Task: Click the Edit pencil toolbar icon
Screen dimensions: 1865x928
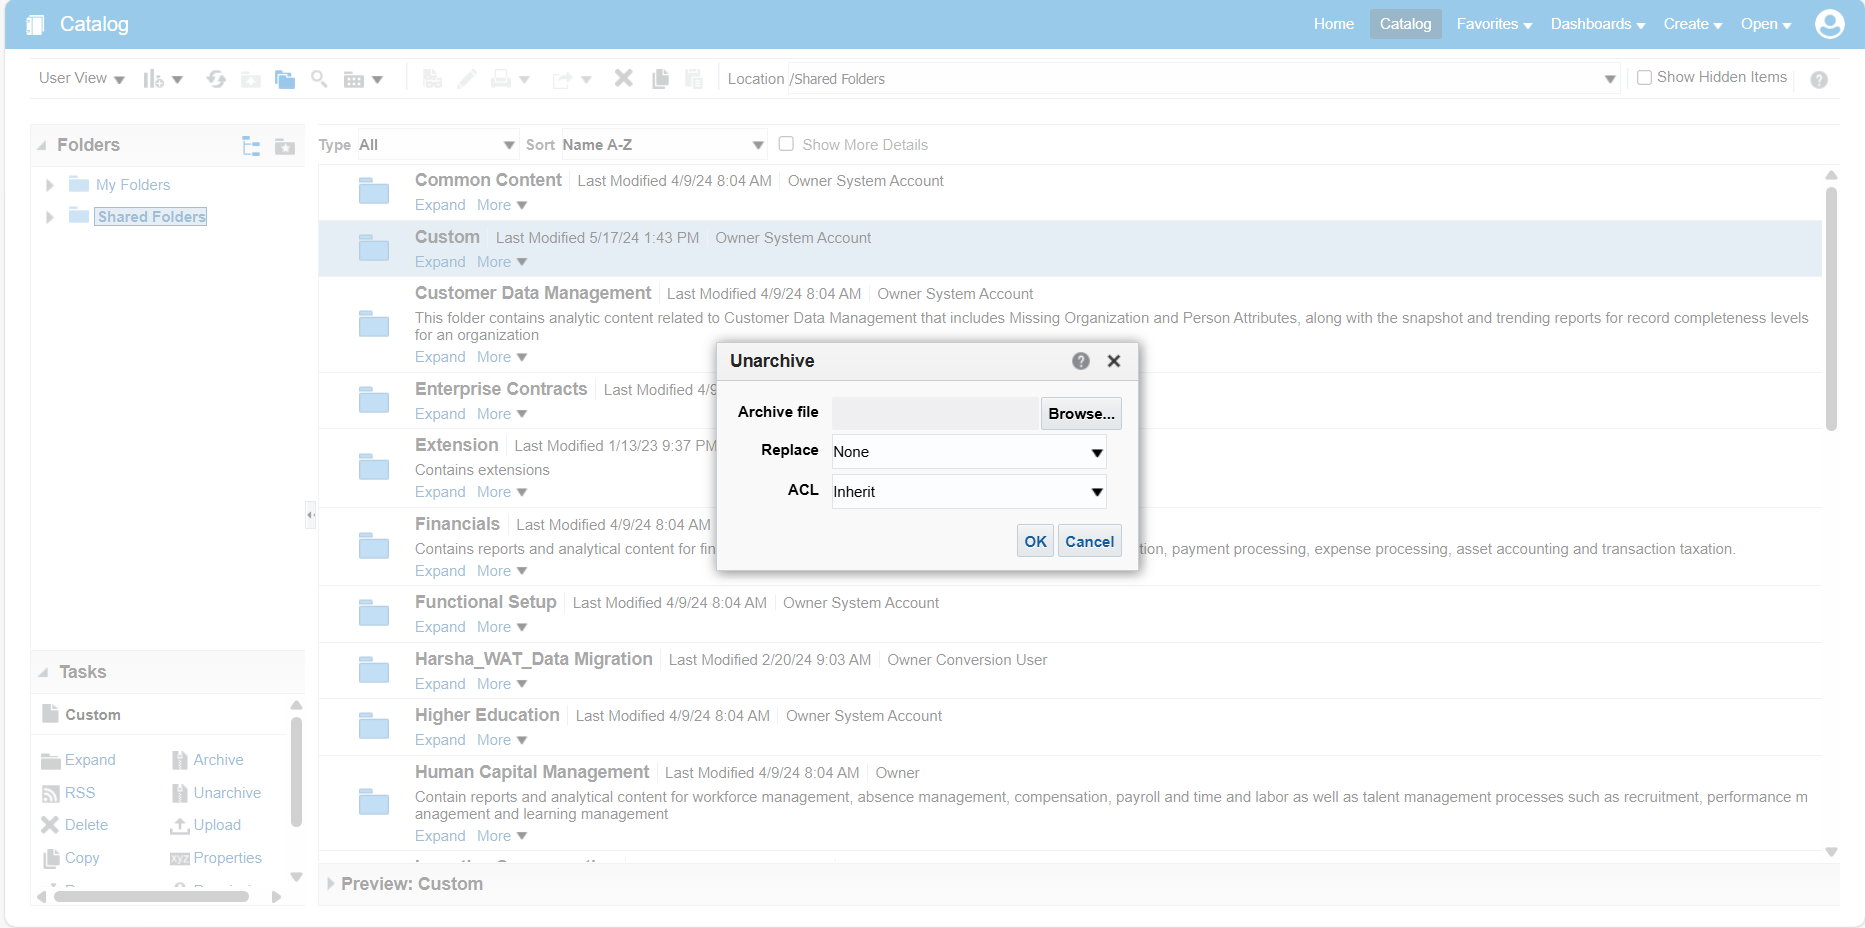Action: click(x=466, y=79)
